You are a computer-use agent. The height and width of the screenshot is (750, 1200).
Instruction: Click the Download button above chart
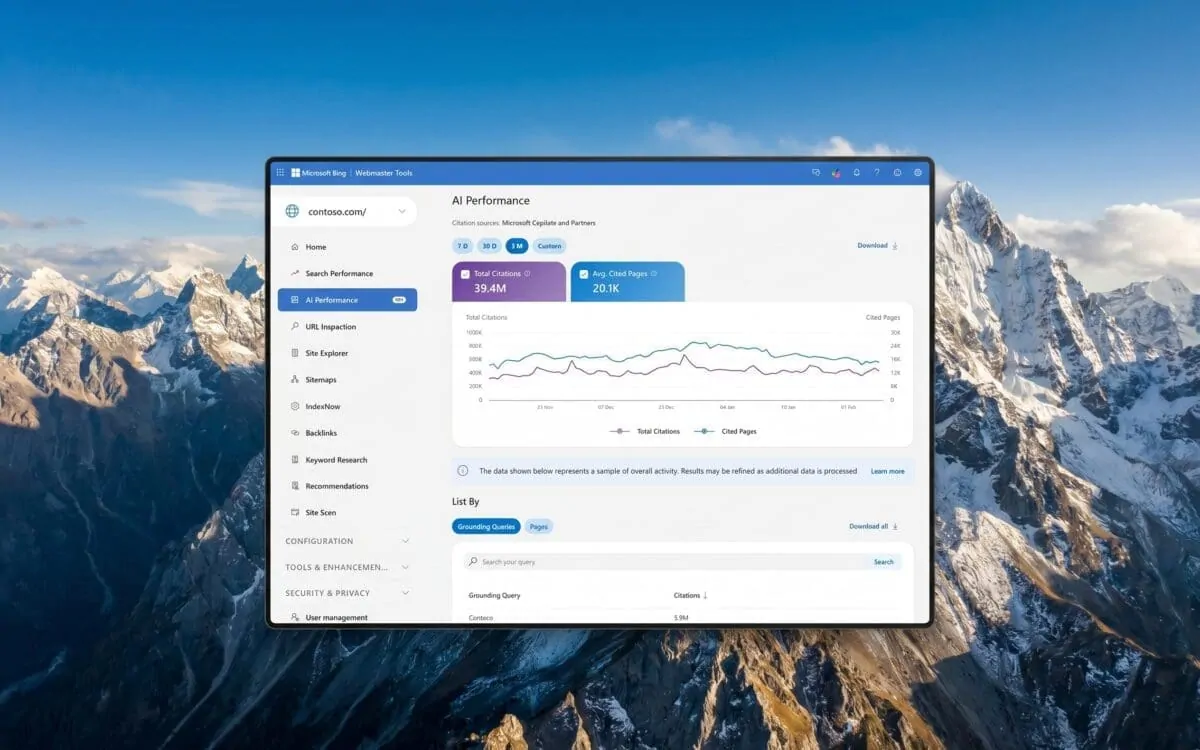click(x=877, y=245)
